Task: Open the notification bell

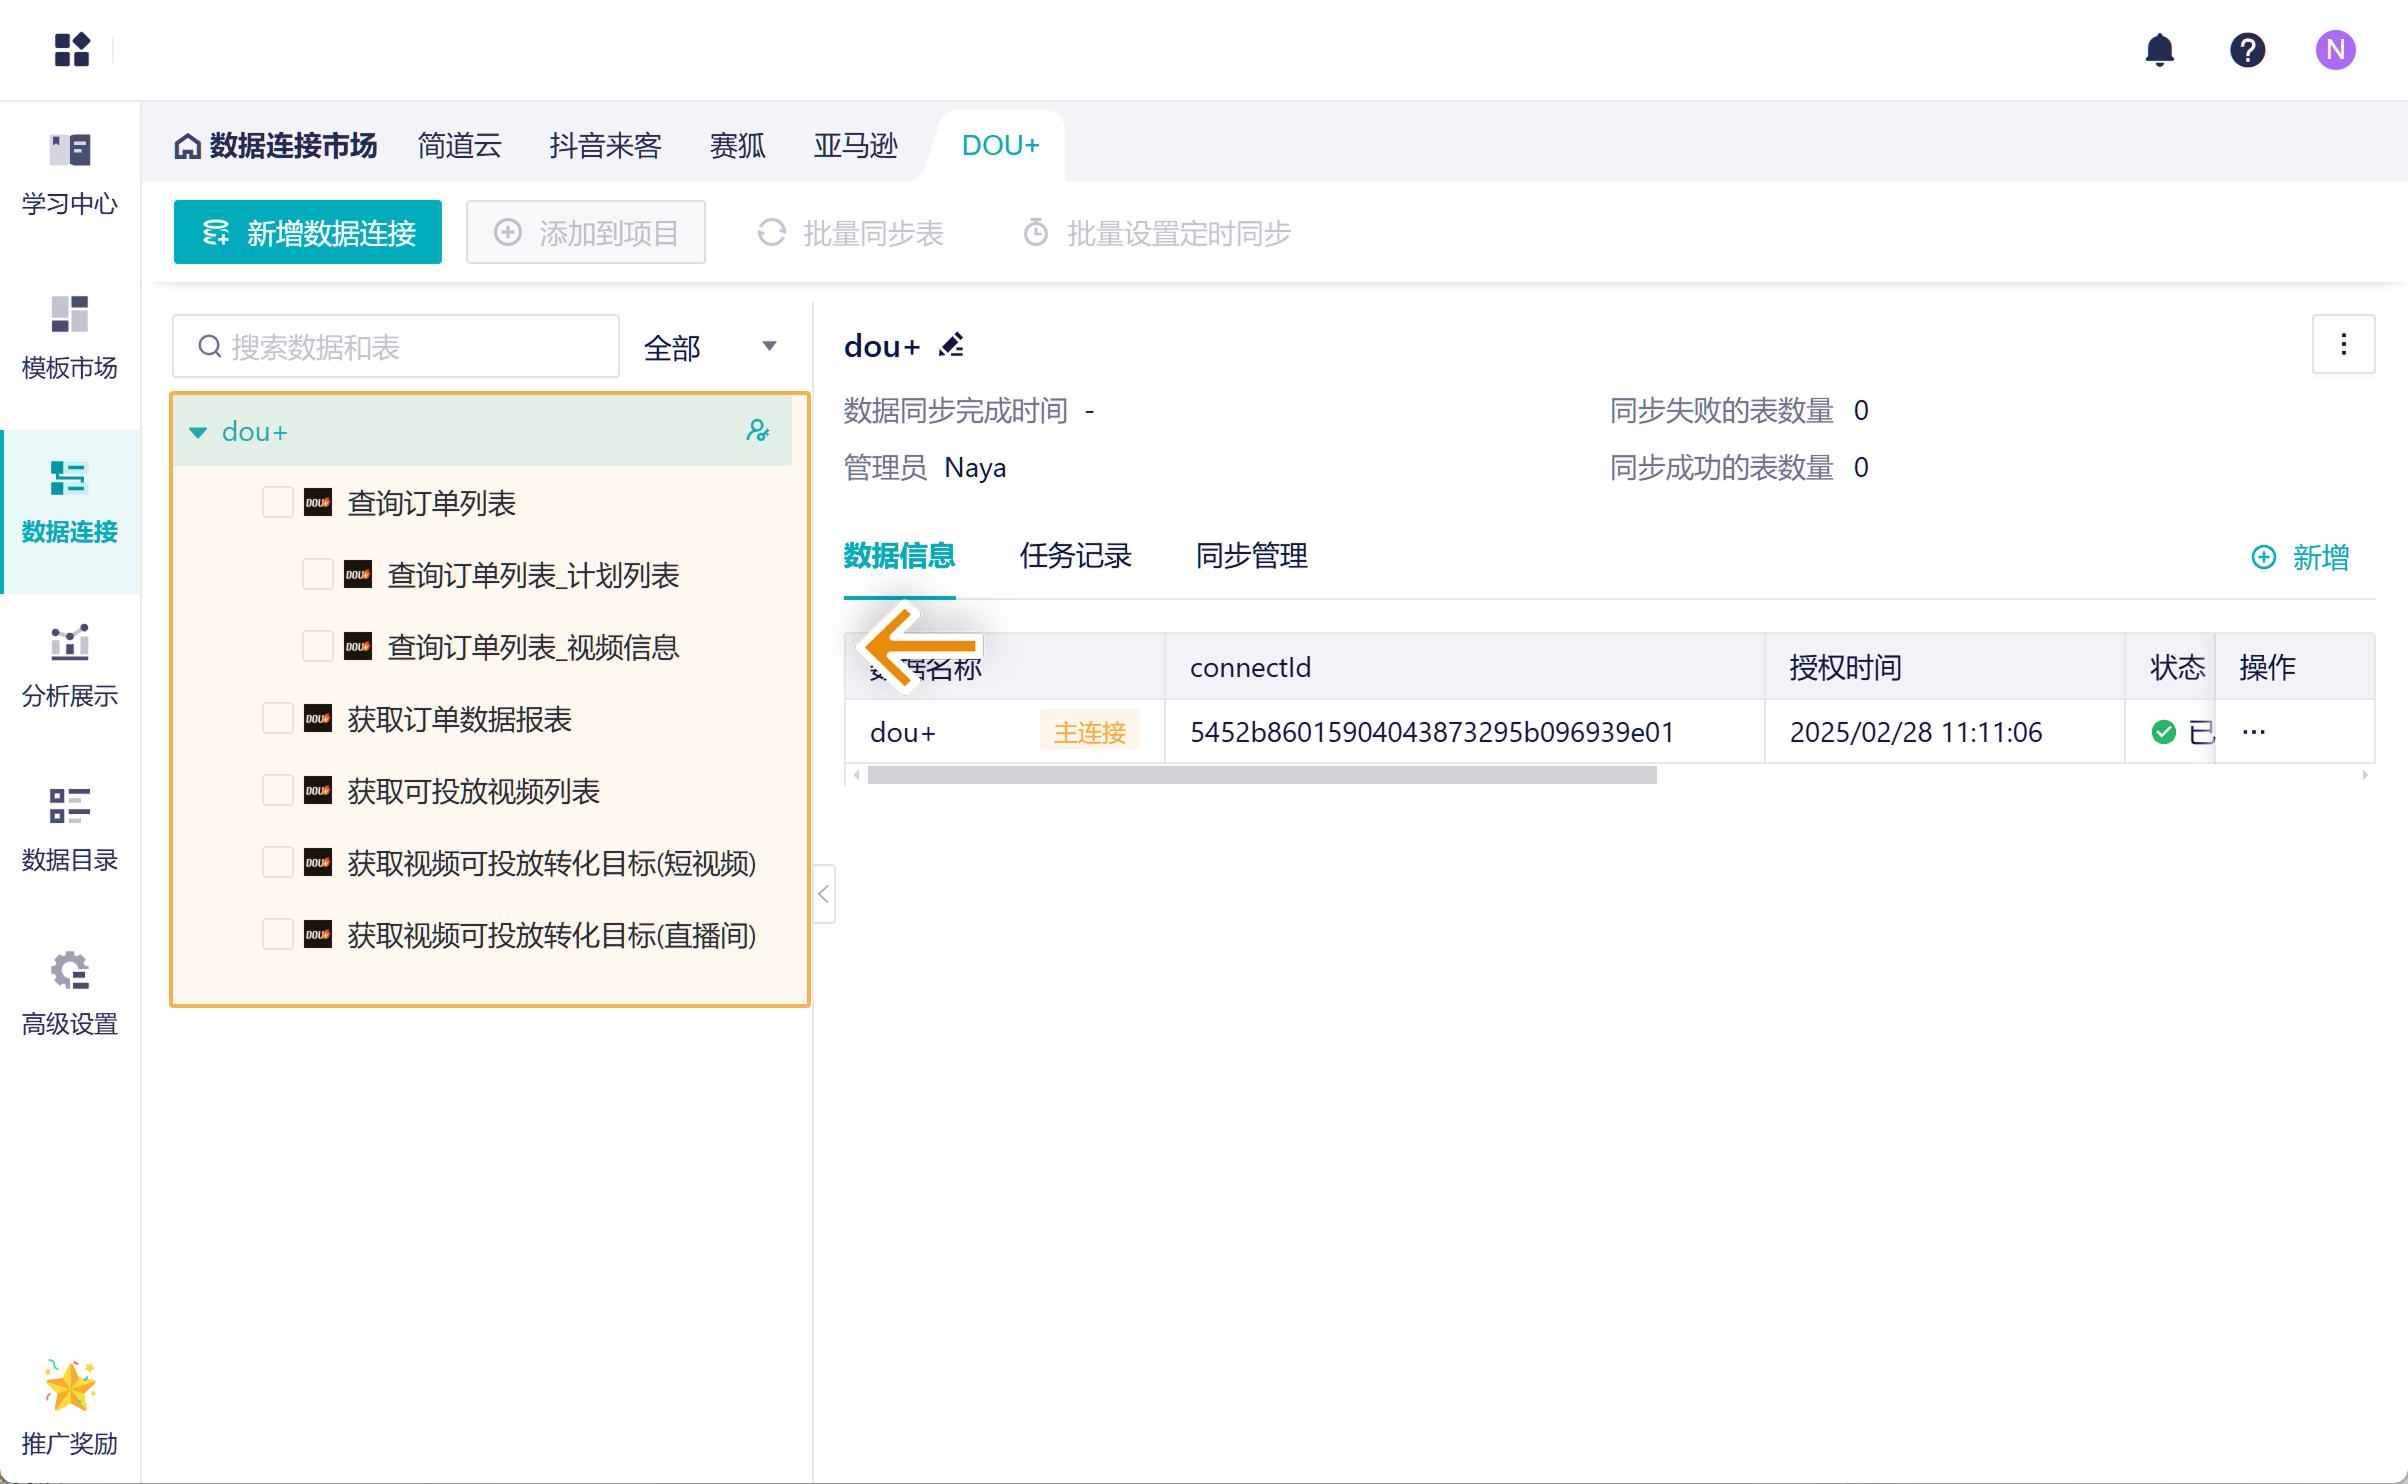Action: point(2159,49)
